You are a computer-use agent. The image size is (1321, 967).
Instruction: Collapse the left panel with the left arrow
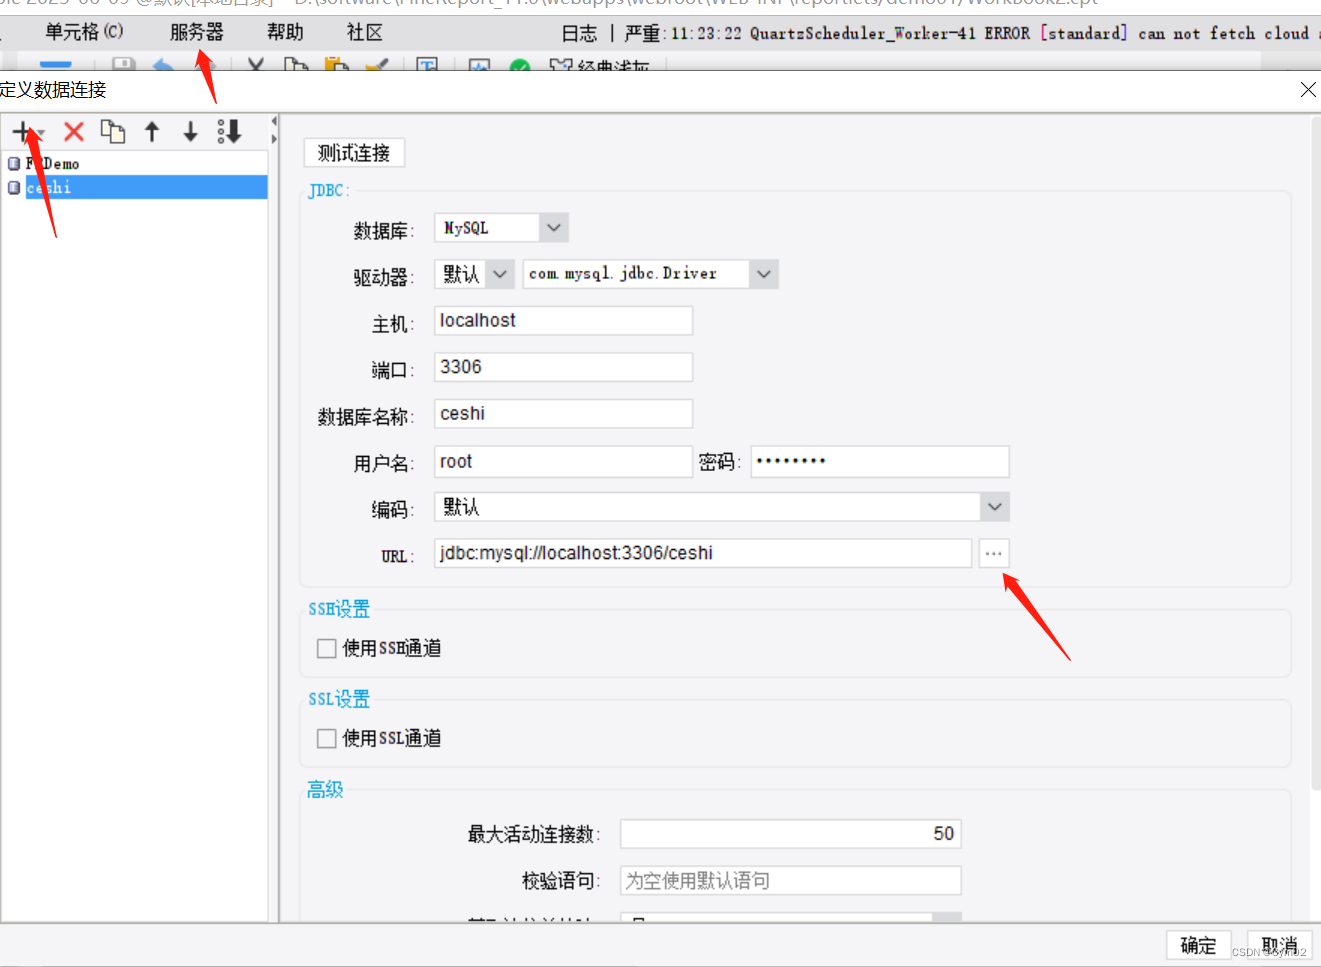tap(274, 121)
